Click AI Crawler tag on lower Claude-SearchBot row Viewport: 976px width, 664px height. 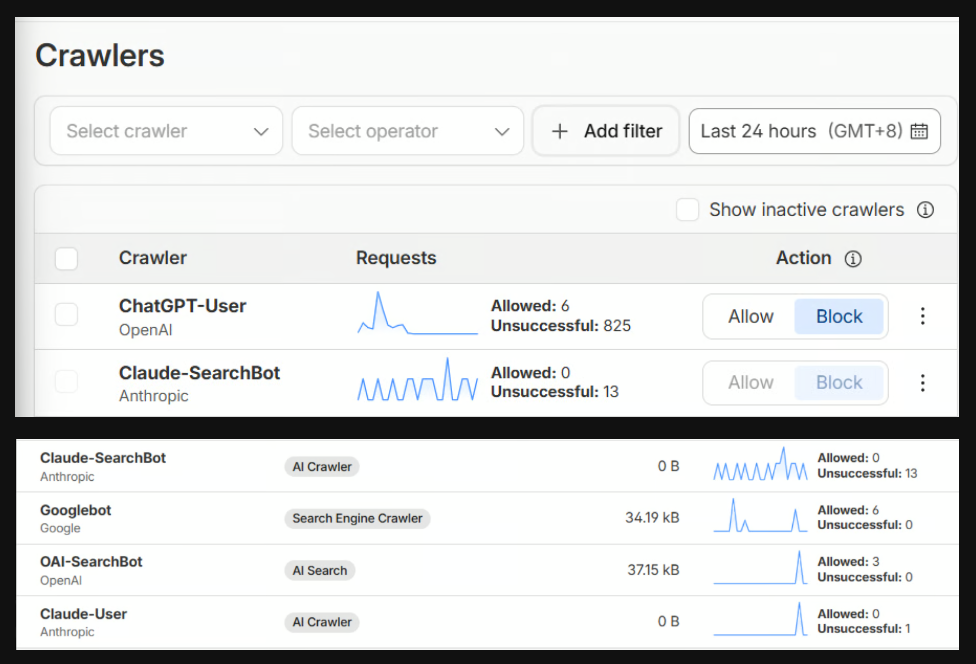tap(322, 467)
